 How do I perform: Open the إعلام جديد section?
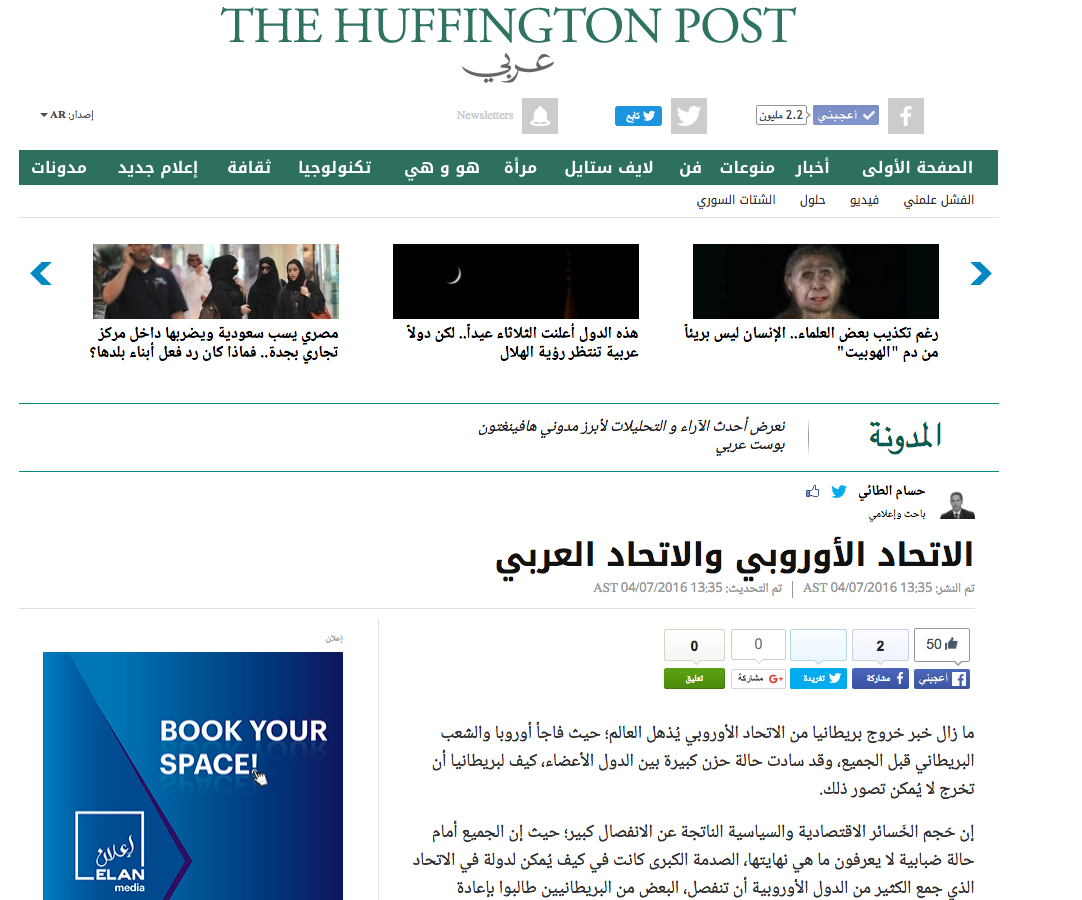tap(157, 168)
